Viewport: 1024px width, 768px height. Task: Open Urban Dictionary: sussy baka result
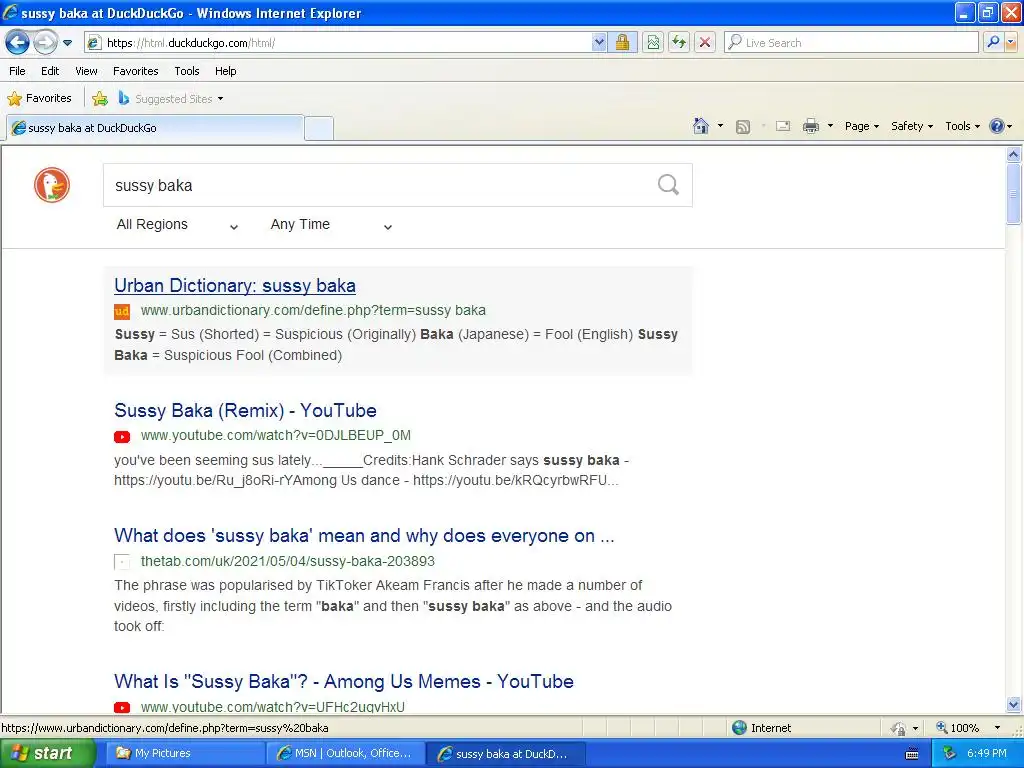point(235,286)
